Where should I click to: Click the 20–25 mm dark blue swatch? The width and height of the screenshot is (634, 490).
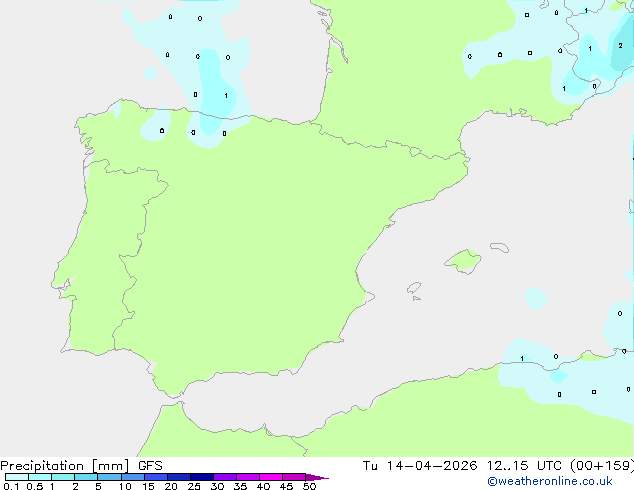click(x=178, y=477)
